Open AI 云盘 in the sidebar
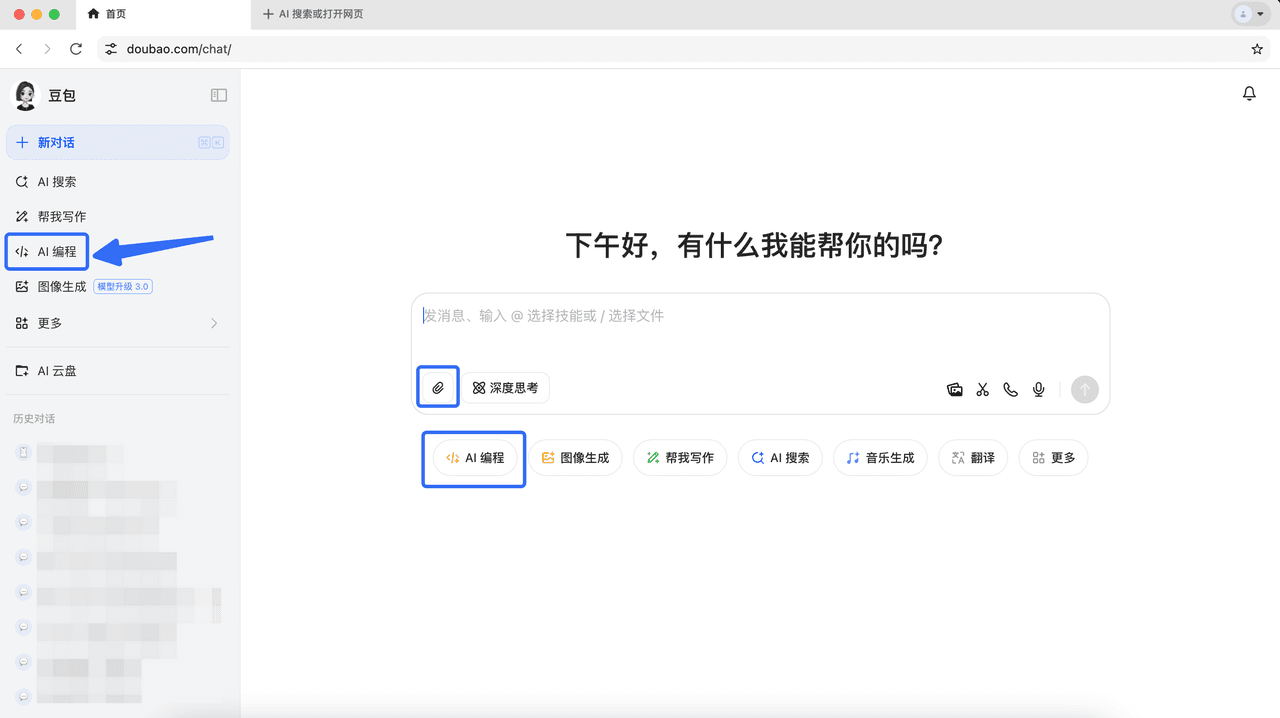This screenshot has width=1280, height=718. click(57, 371)
